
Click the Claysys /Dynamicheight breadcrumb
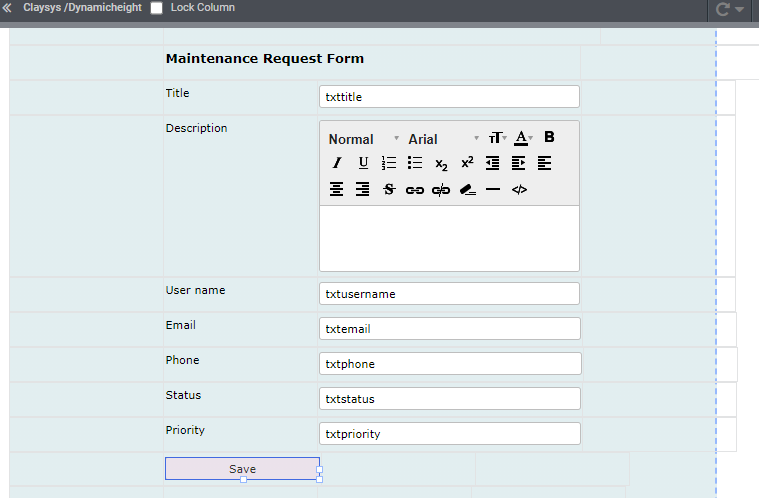82,8
